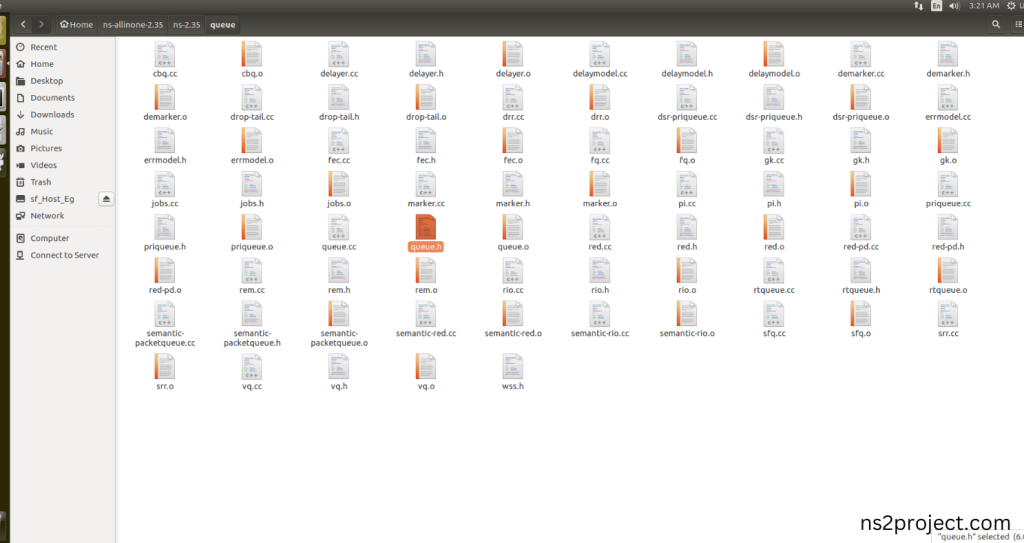Click the sfq.cc file icon
The width and height of the screenshot is (1024, 543).
774,314
